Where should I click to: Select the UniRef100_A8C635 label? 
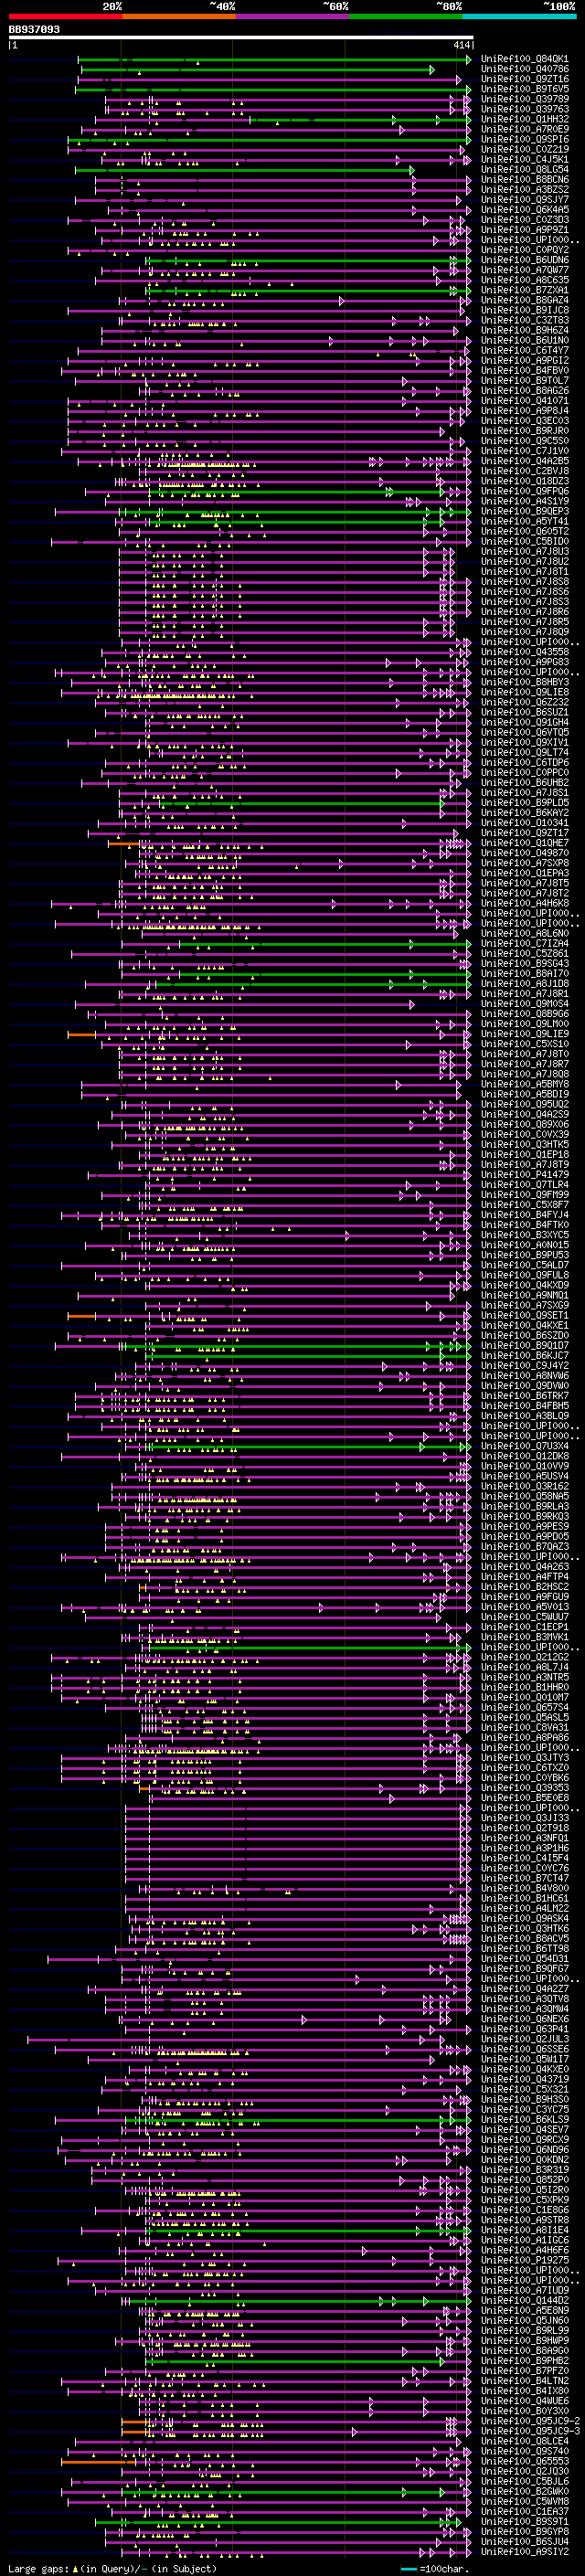click(x=525, y=280)
